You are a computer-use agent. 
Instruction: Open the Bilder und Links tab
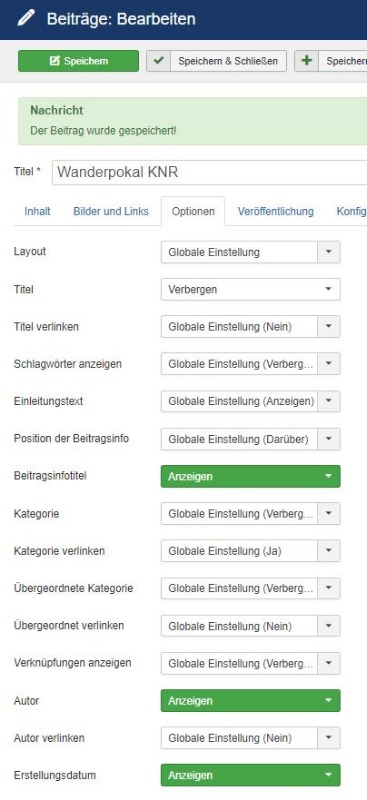pyautogui.click(x=111, y=211)
